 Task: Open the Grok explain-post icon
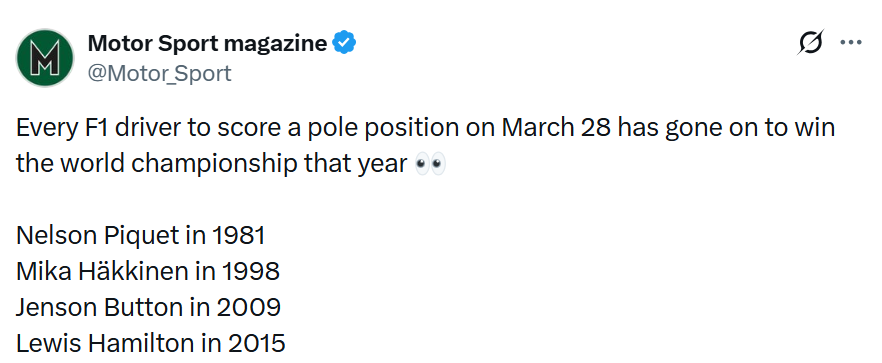click(811, 43)
